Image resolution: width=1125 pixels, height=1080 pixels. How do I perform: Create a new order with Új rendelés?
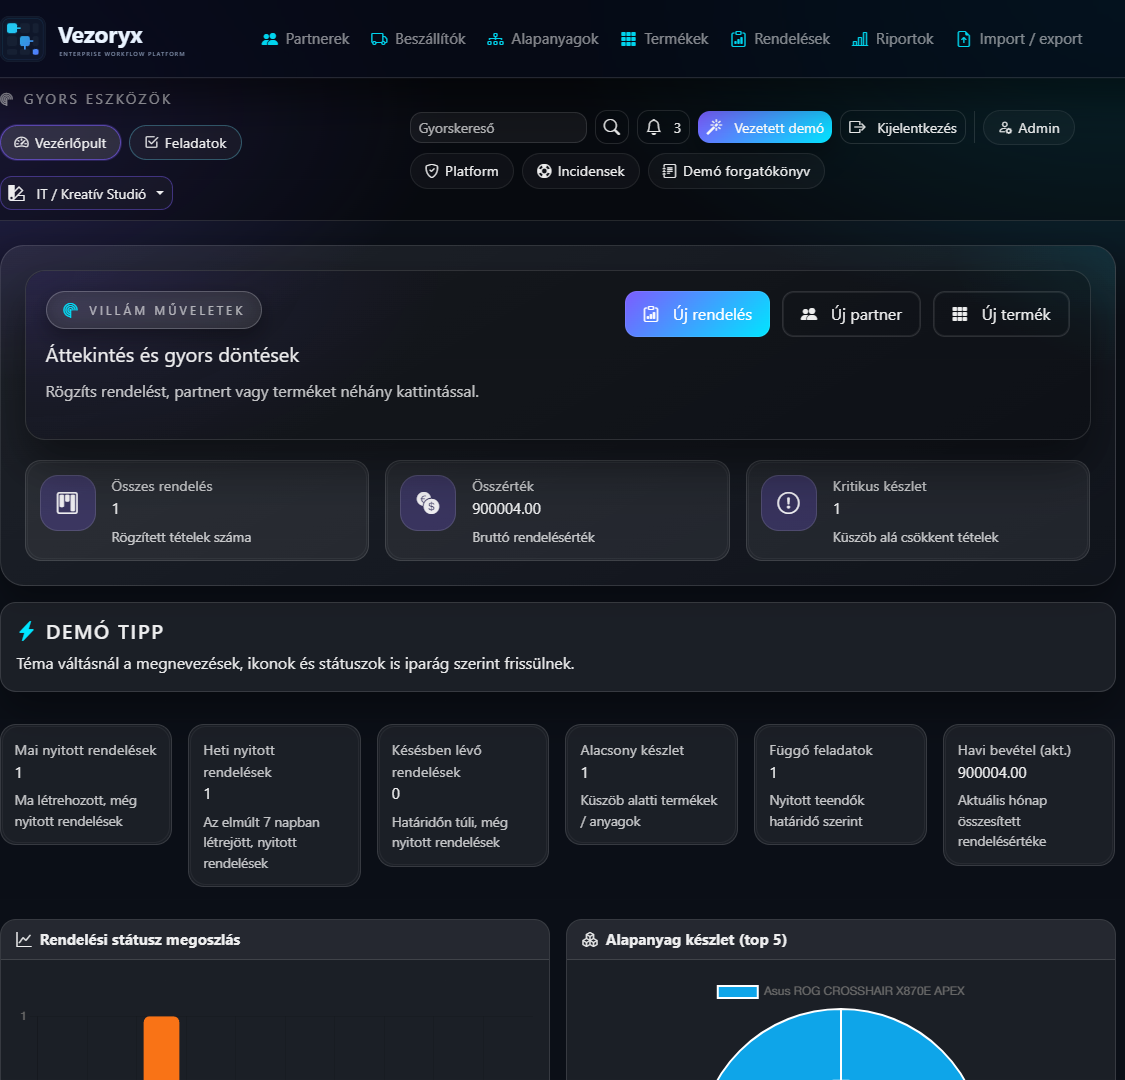pyautogui.click(x=697, y=314)
